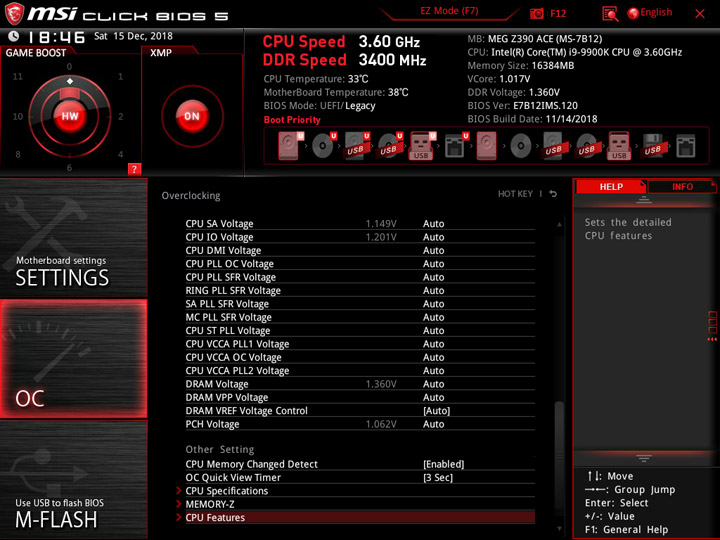The width and height of the screenshot is (720, 540).
Task: Click the Game Boost red question mark
Action: [134, 169]
